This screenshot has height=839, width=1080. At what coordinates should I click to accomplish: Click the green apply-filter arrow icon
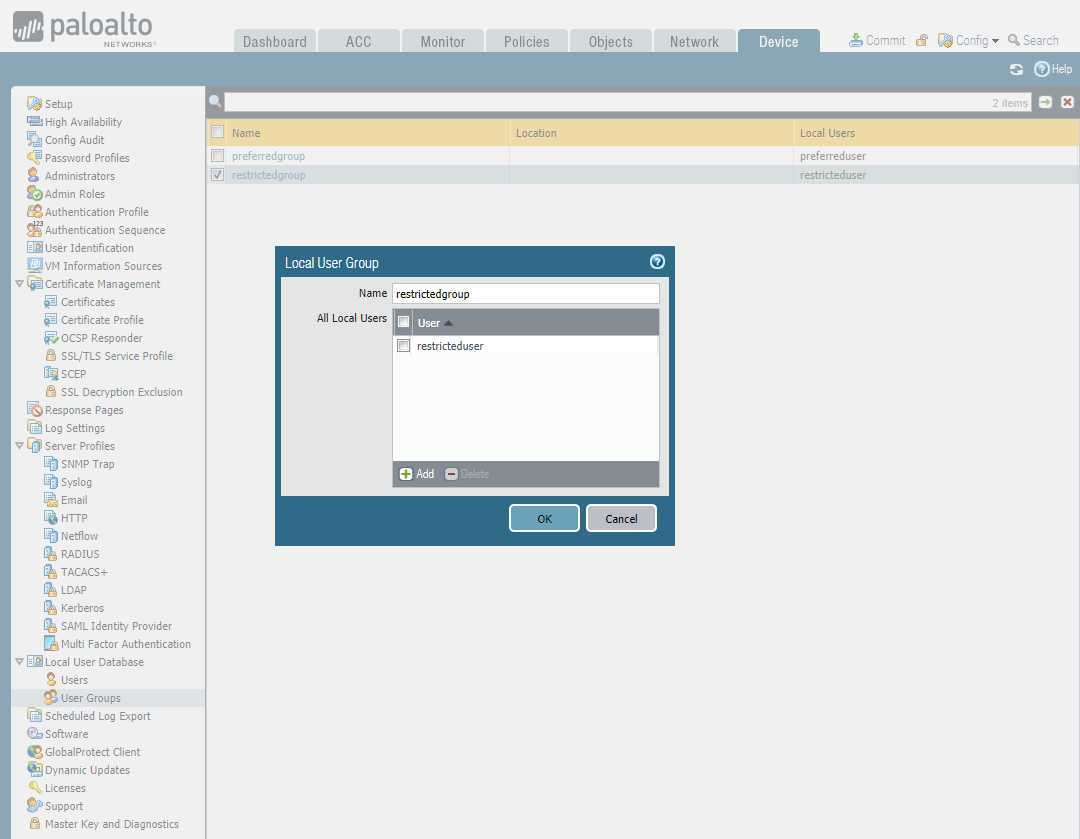(x=1045, y=102)
